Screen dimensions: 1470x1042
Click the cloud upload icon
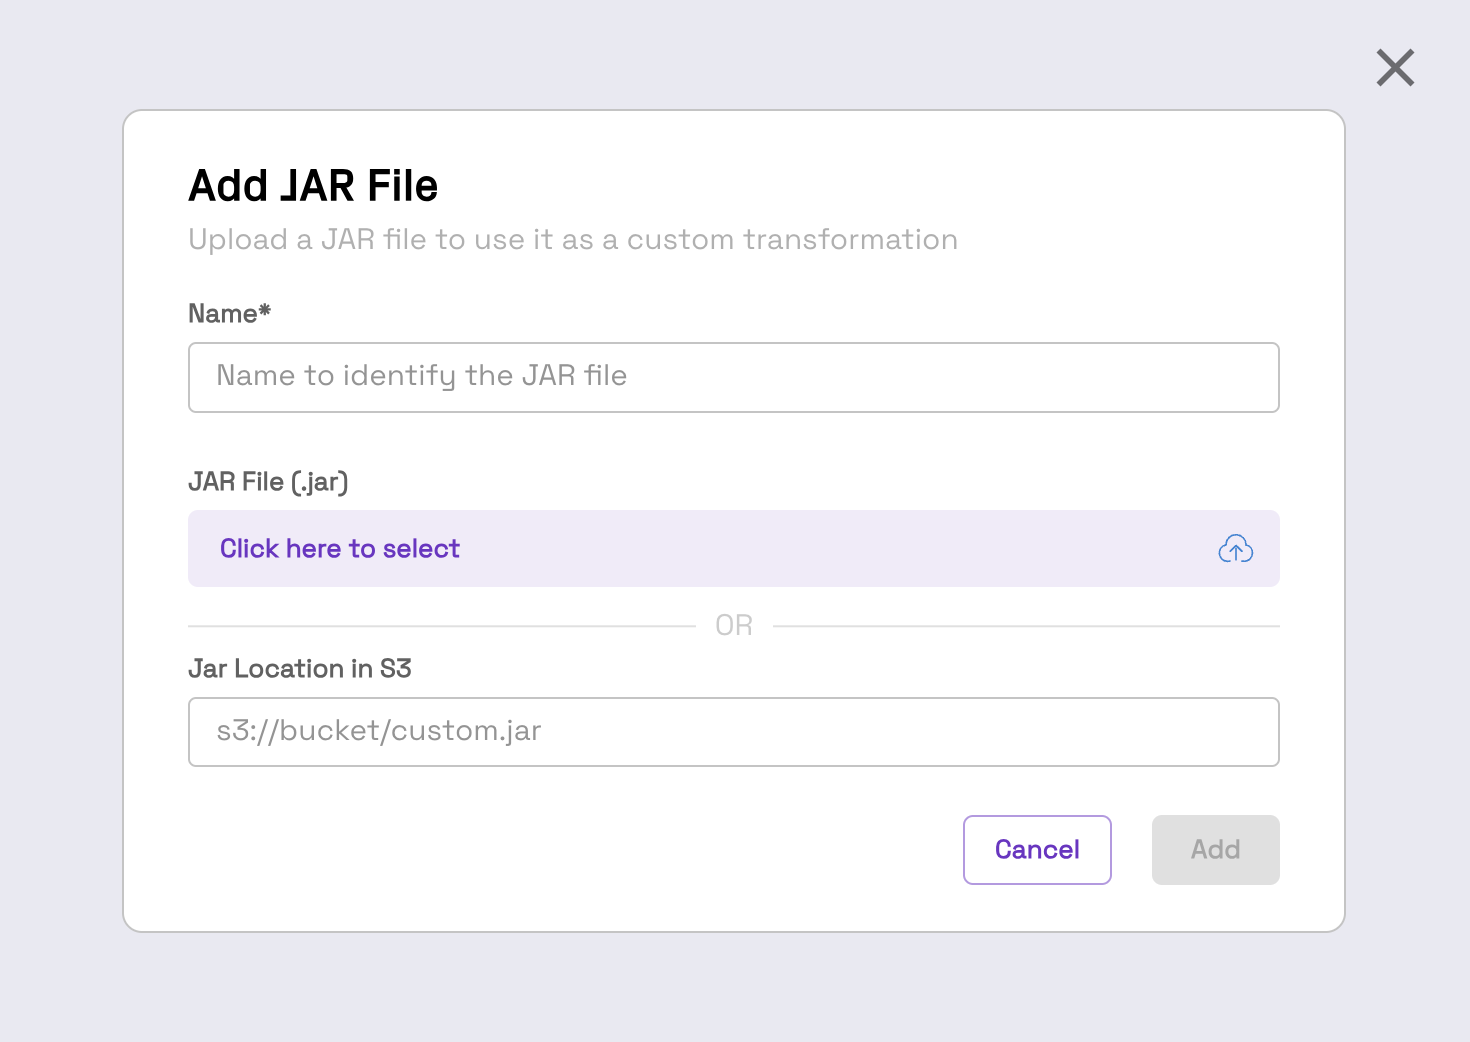pyautogui.click(x=1236, y=549)
